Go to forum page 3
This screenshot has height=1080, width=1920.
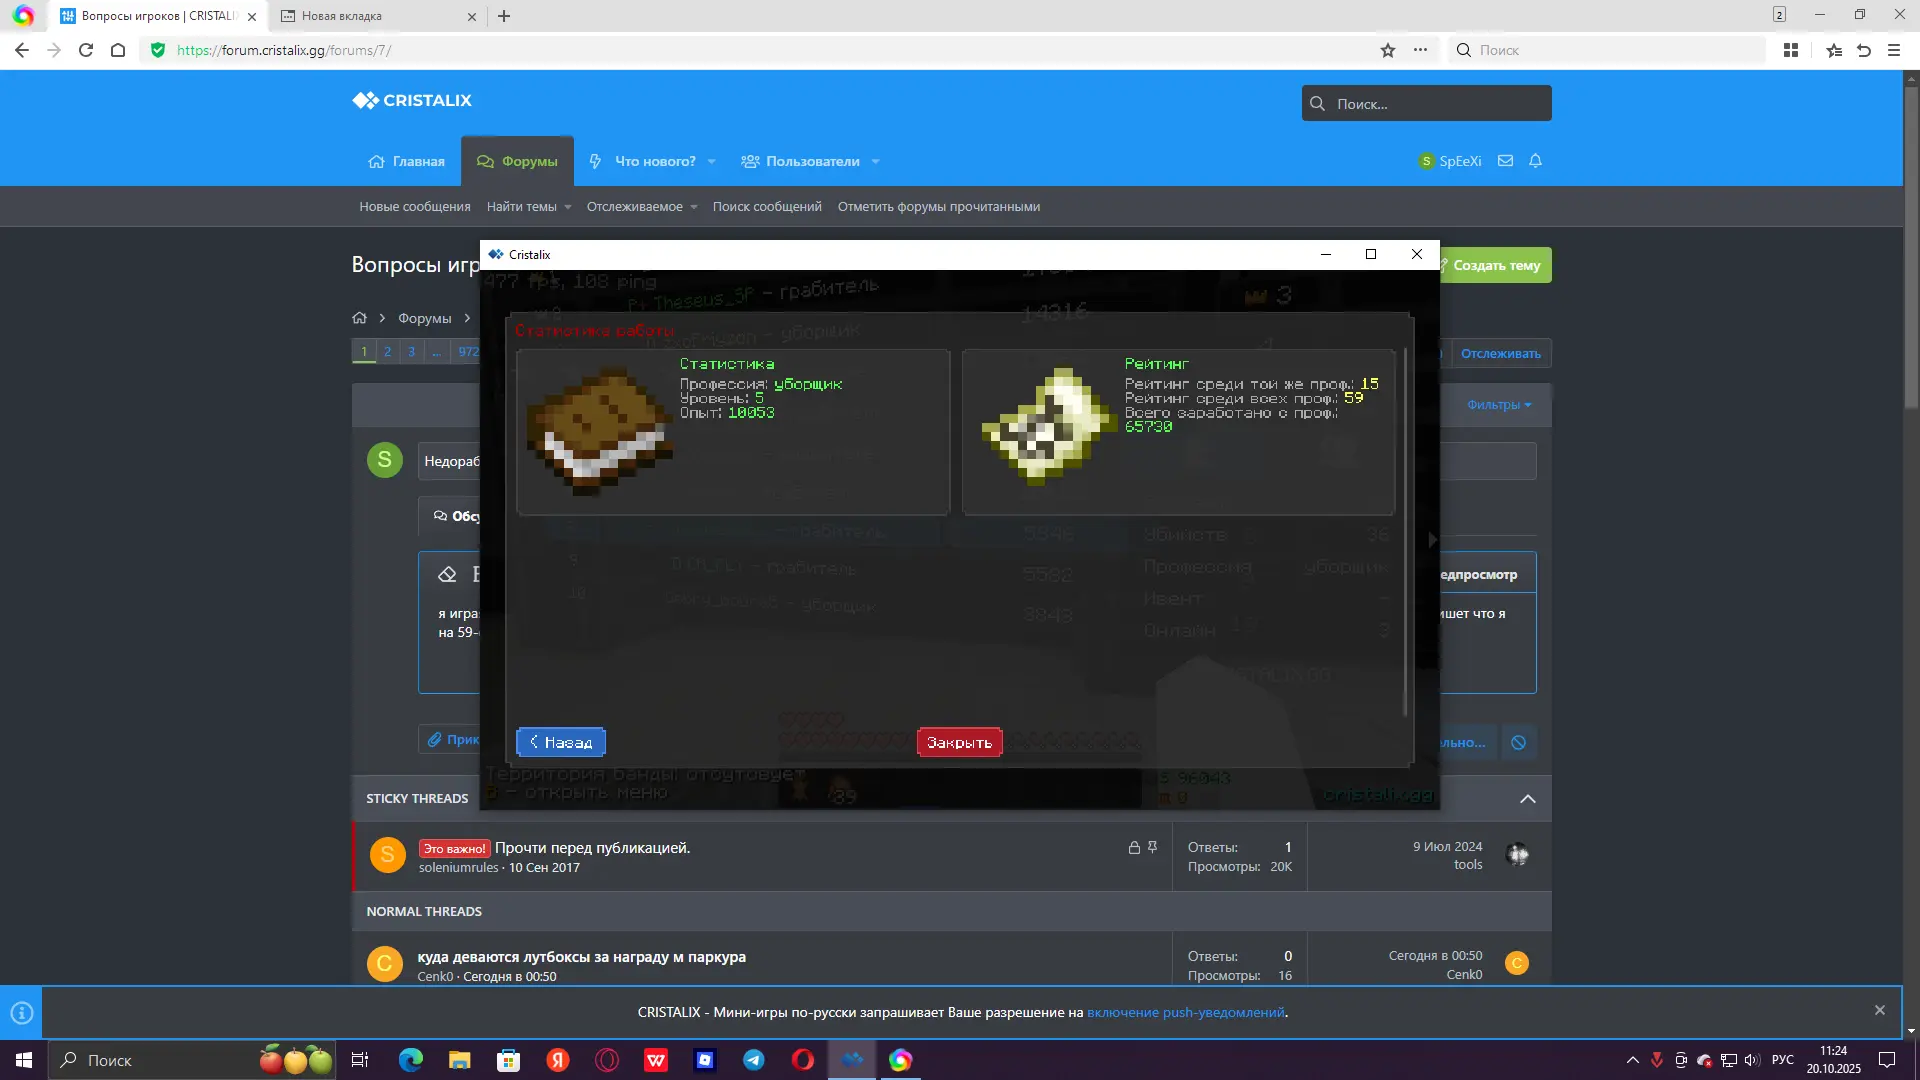[411, 351]
